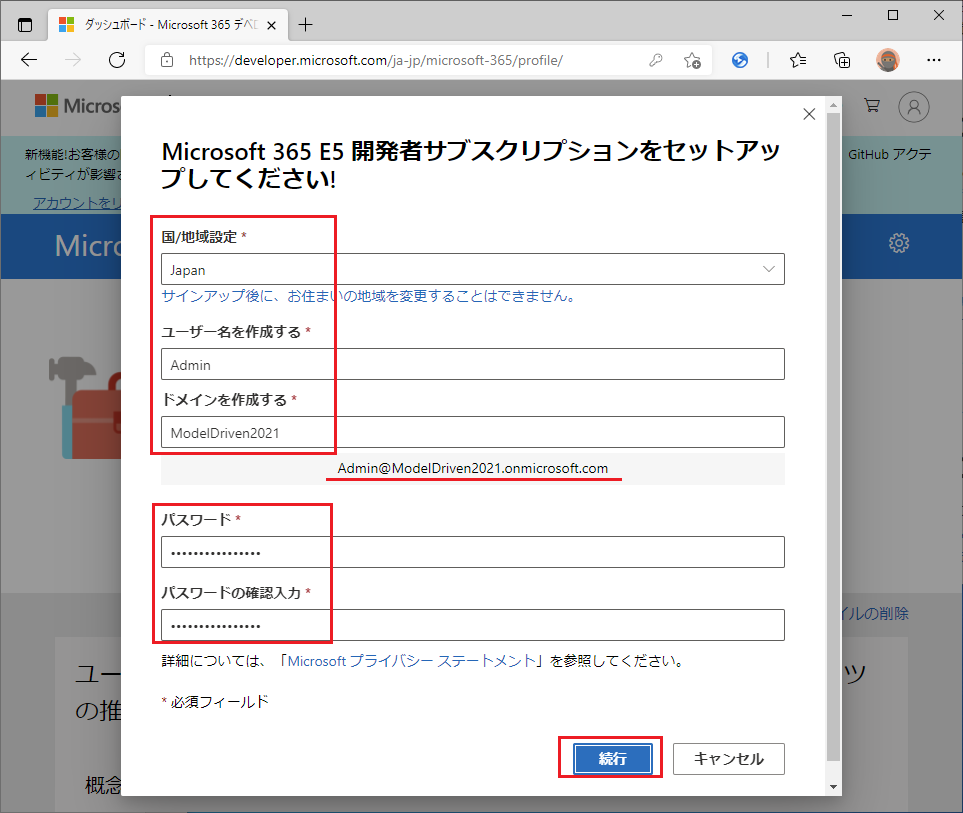Select the ダッシュボード - Microsoft 365 tab
Screen dimensions: 963x813
pyautogui.click(x=166, y=25)
